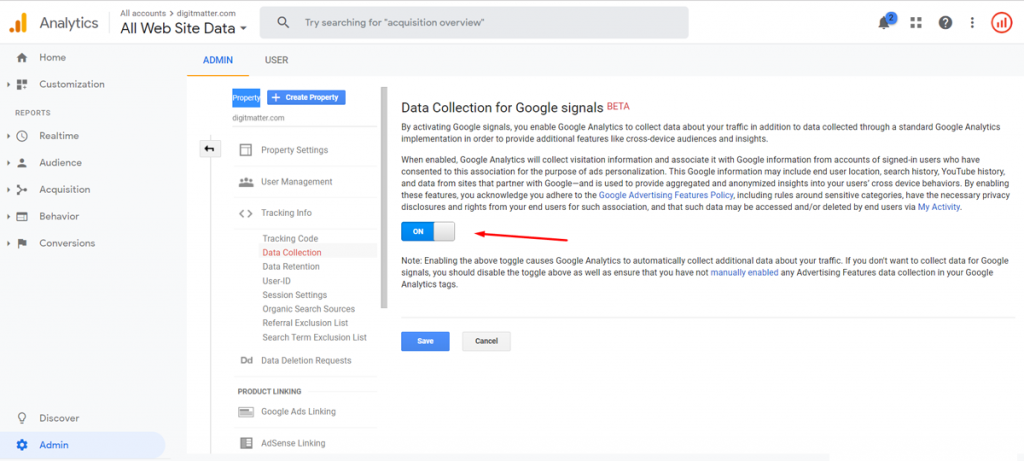Expand the Acquisition reports arrow

[8, 189]
